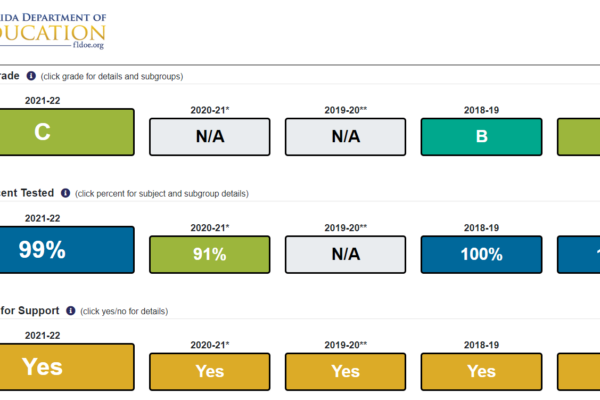Open 2020-21 Yes support details

coord(209,371)
